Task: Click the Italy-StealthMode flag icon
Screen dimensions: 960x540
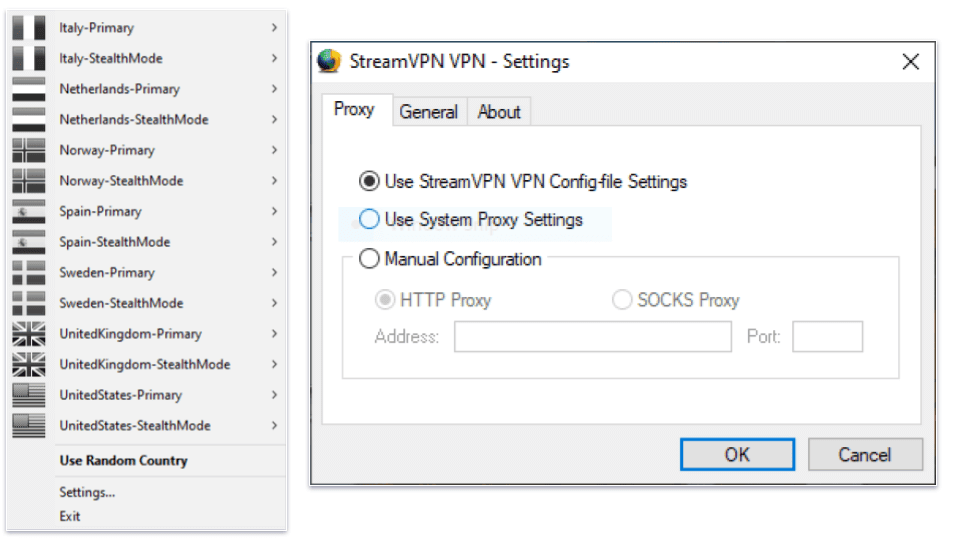Action: [x=29, y=58]
